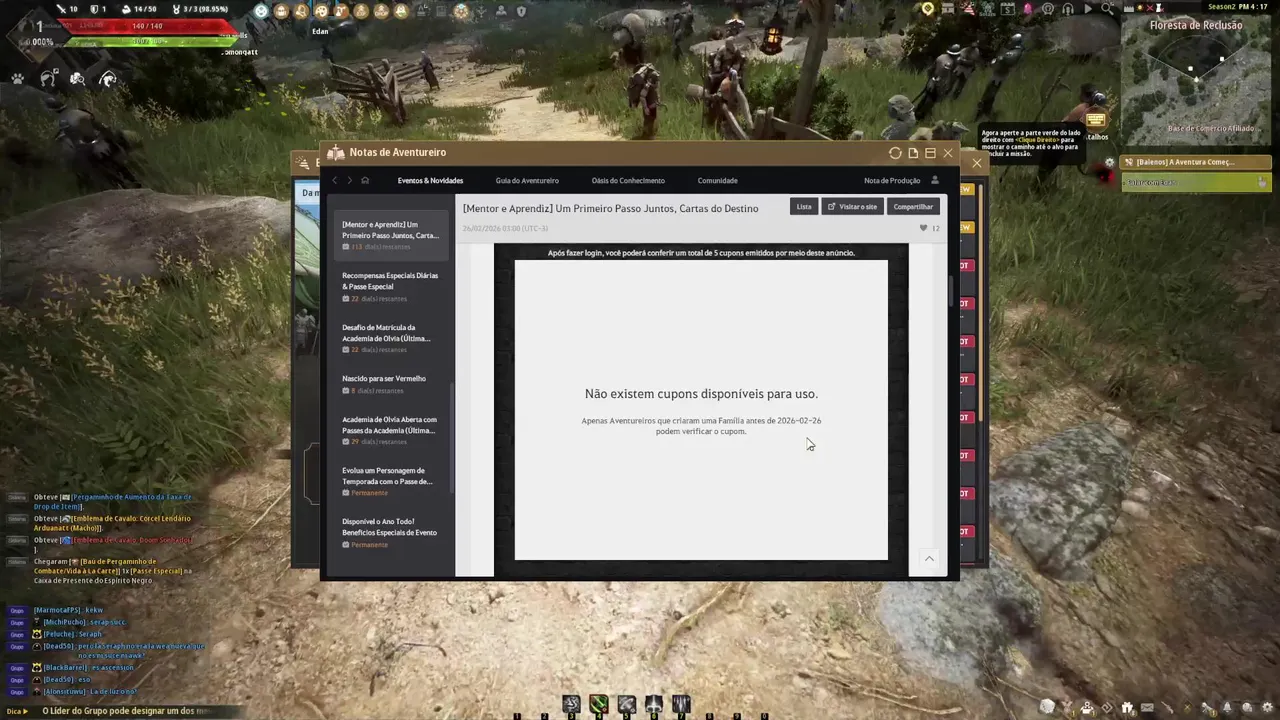Click the Notas de Aventureiro book icon

(x=336, y=153)
